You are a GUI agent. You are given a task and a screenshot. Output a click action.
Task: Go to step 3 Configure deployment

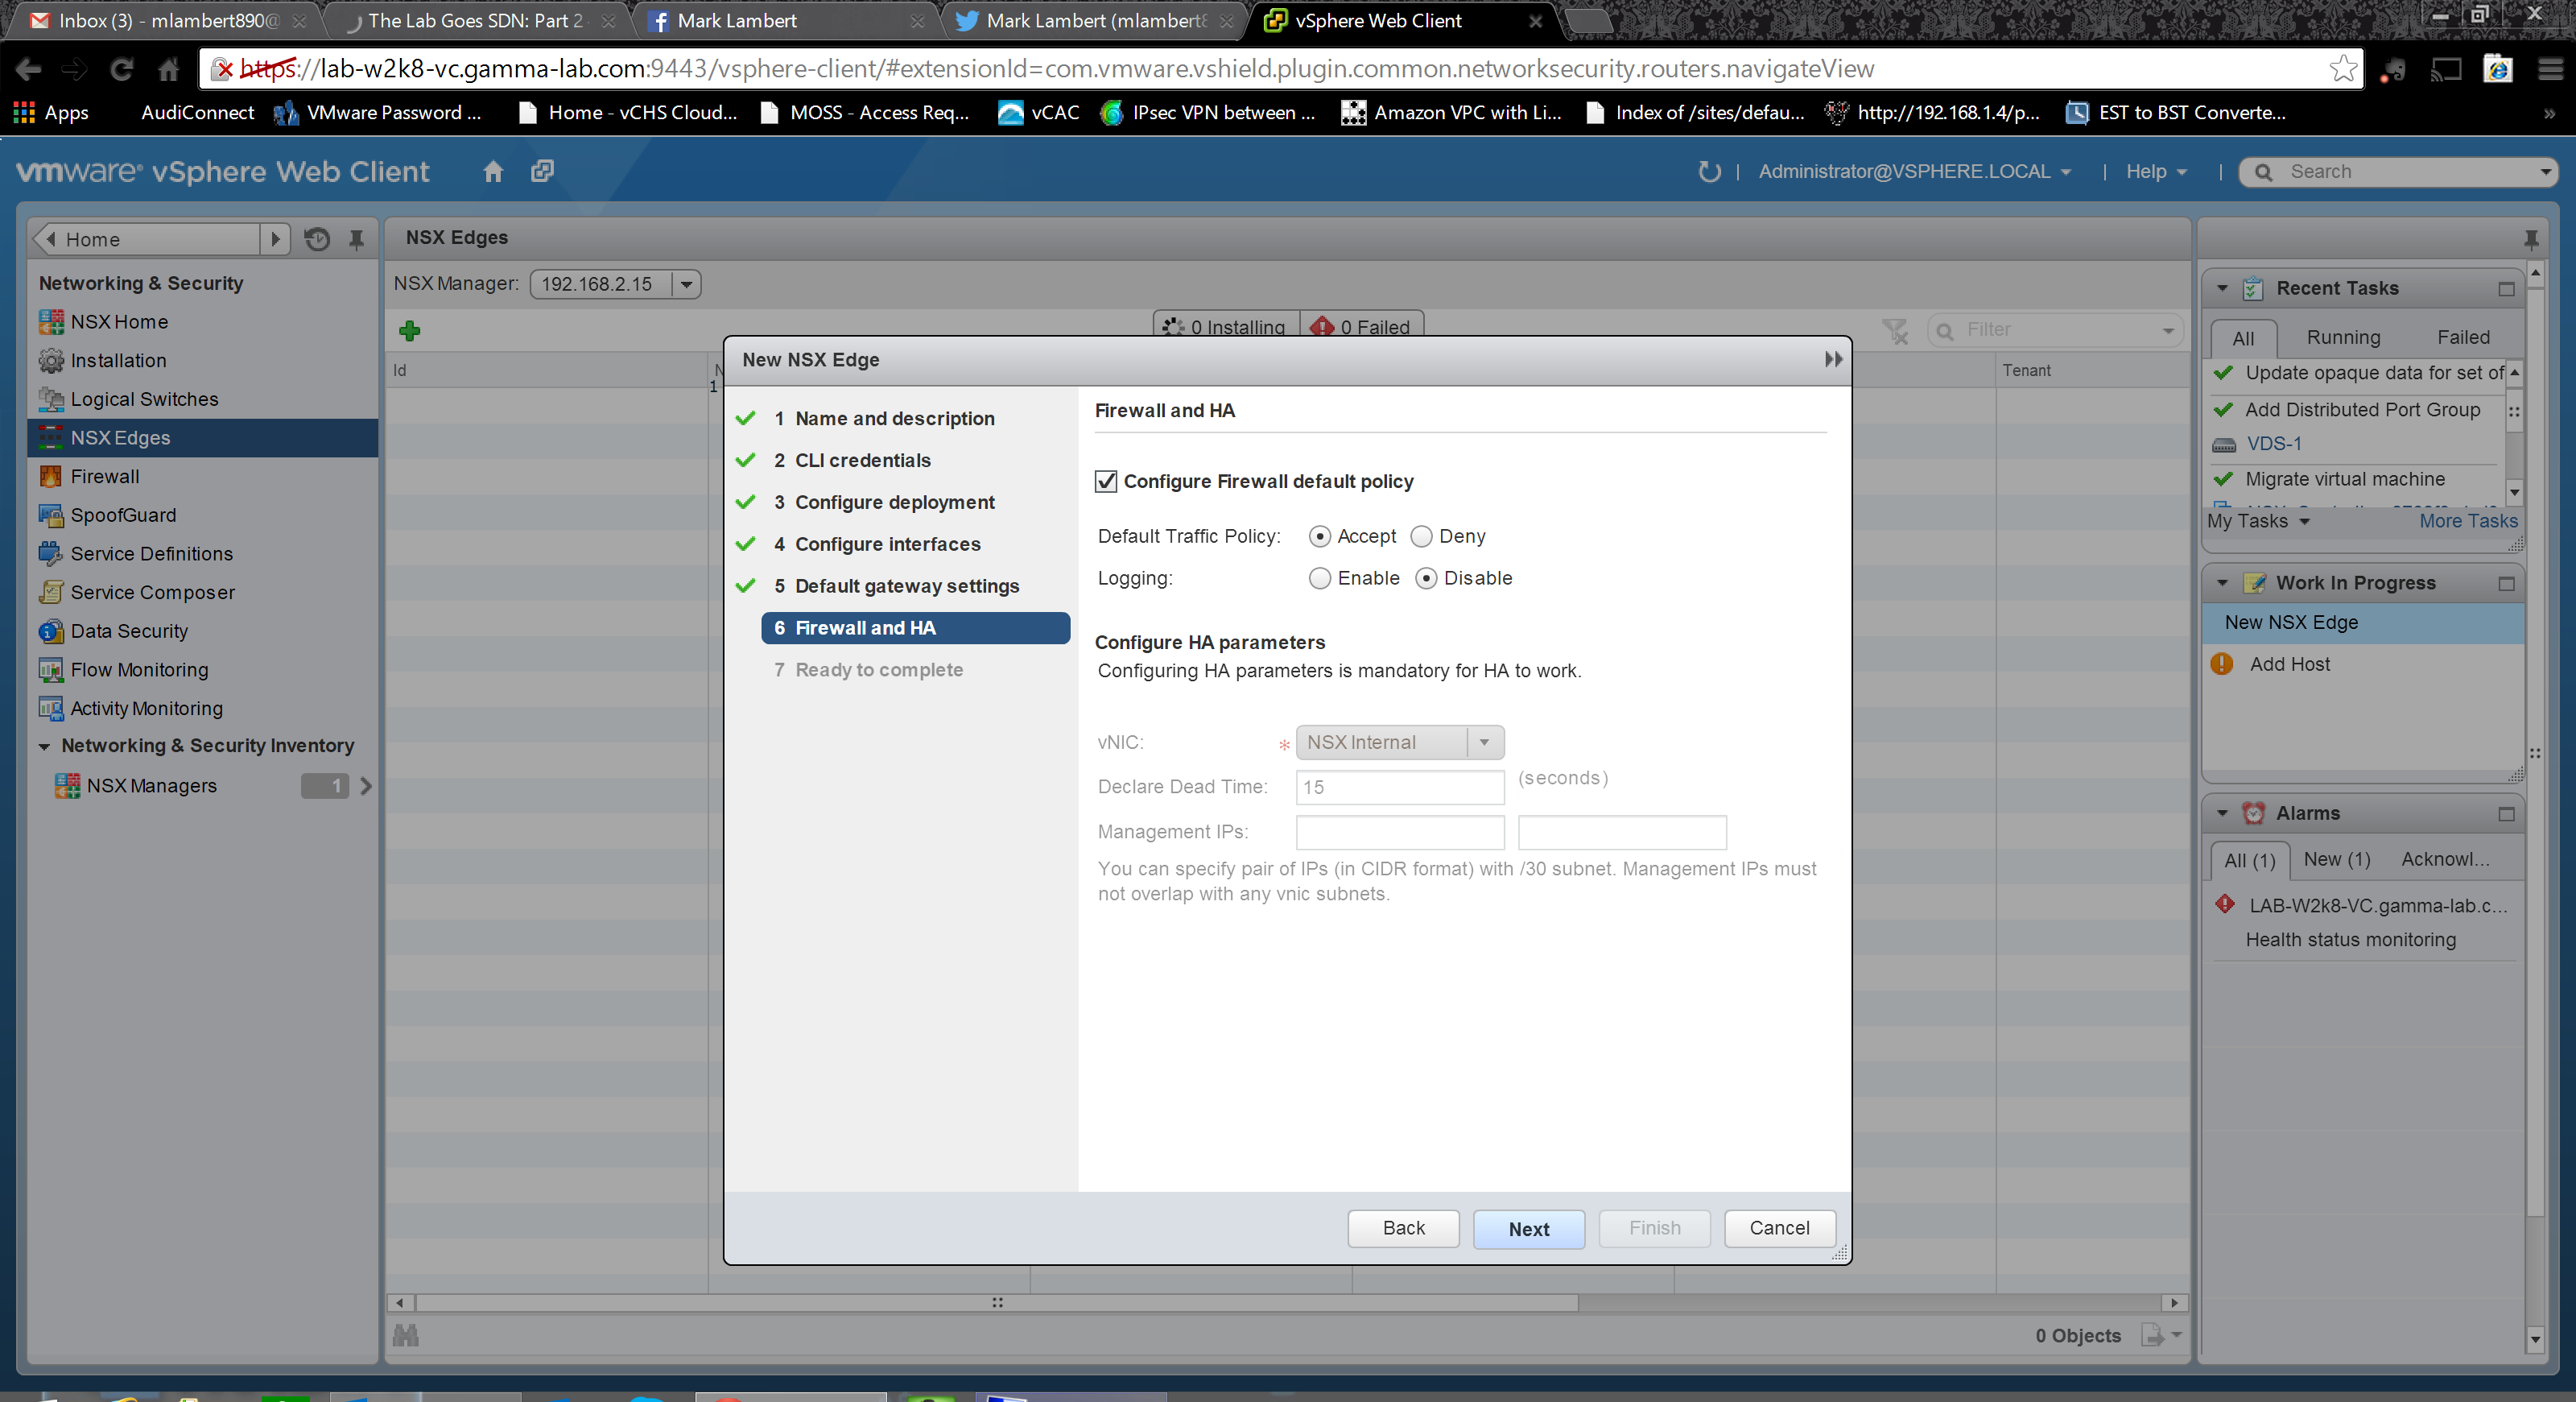pos(894,502)
